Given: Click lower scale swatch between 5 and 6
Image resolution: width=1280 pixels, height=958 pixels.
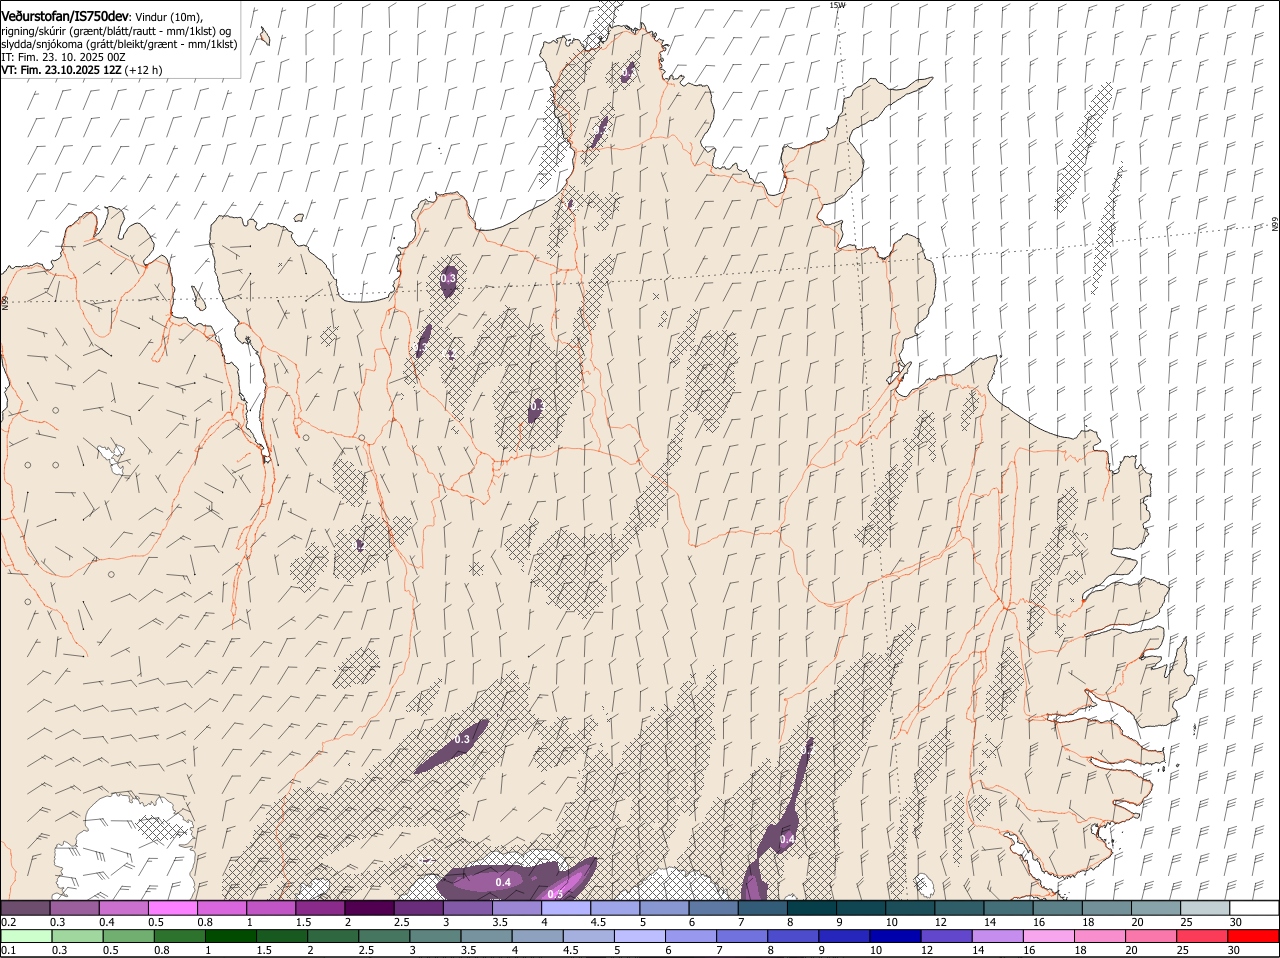Looking at the screenshot, I should click(x=641, y=937).
